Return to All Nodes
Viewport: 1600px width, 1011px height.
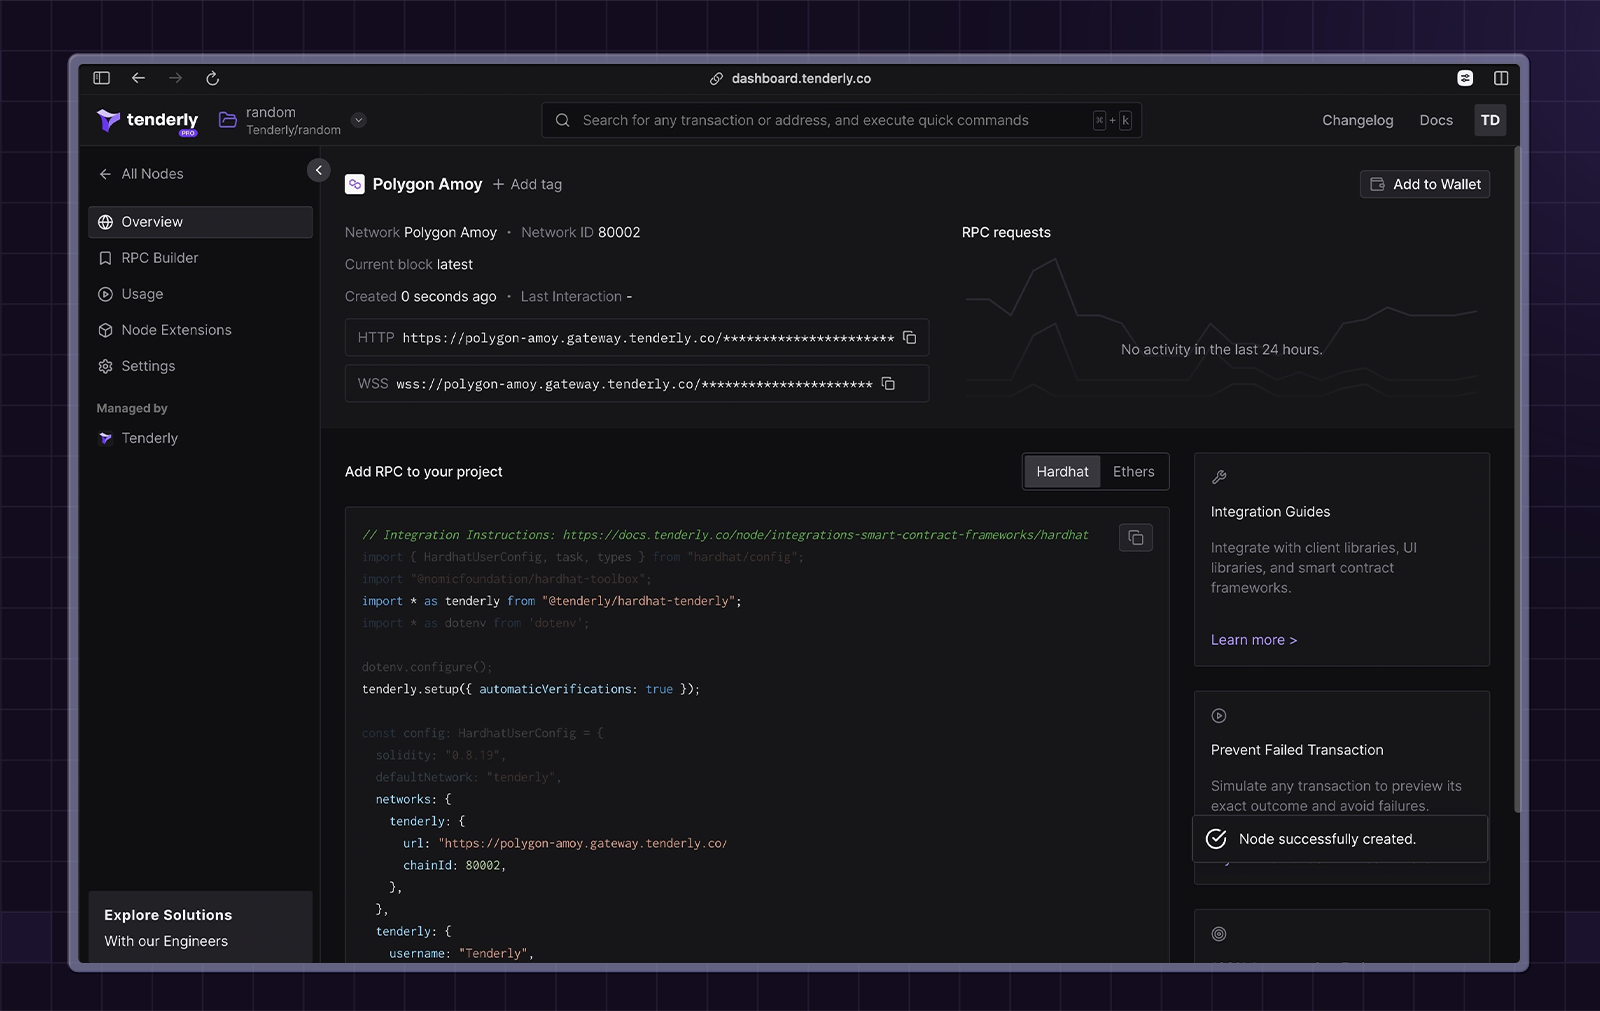[141, 174]
